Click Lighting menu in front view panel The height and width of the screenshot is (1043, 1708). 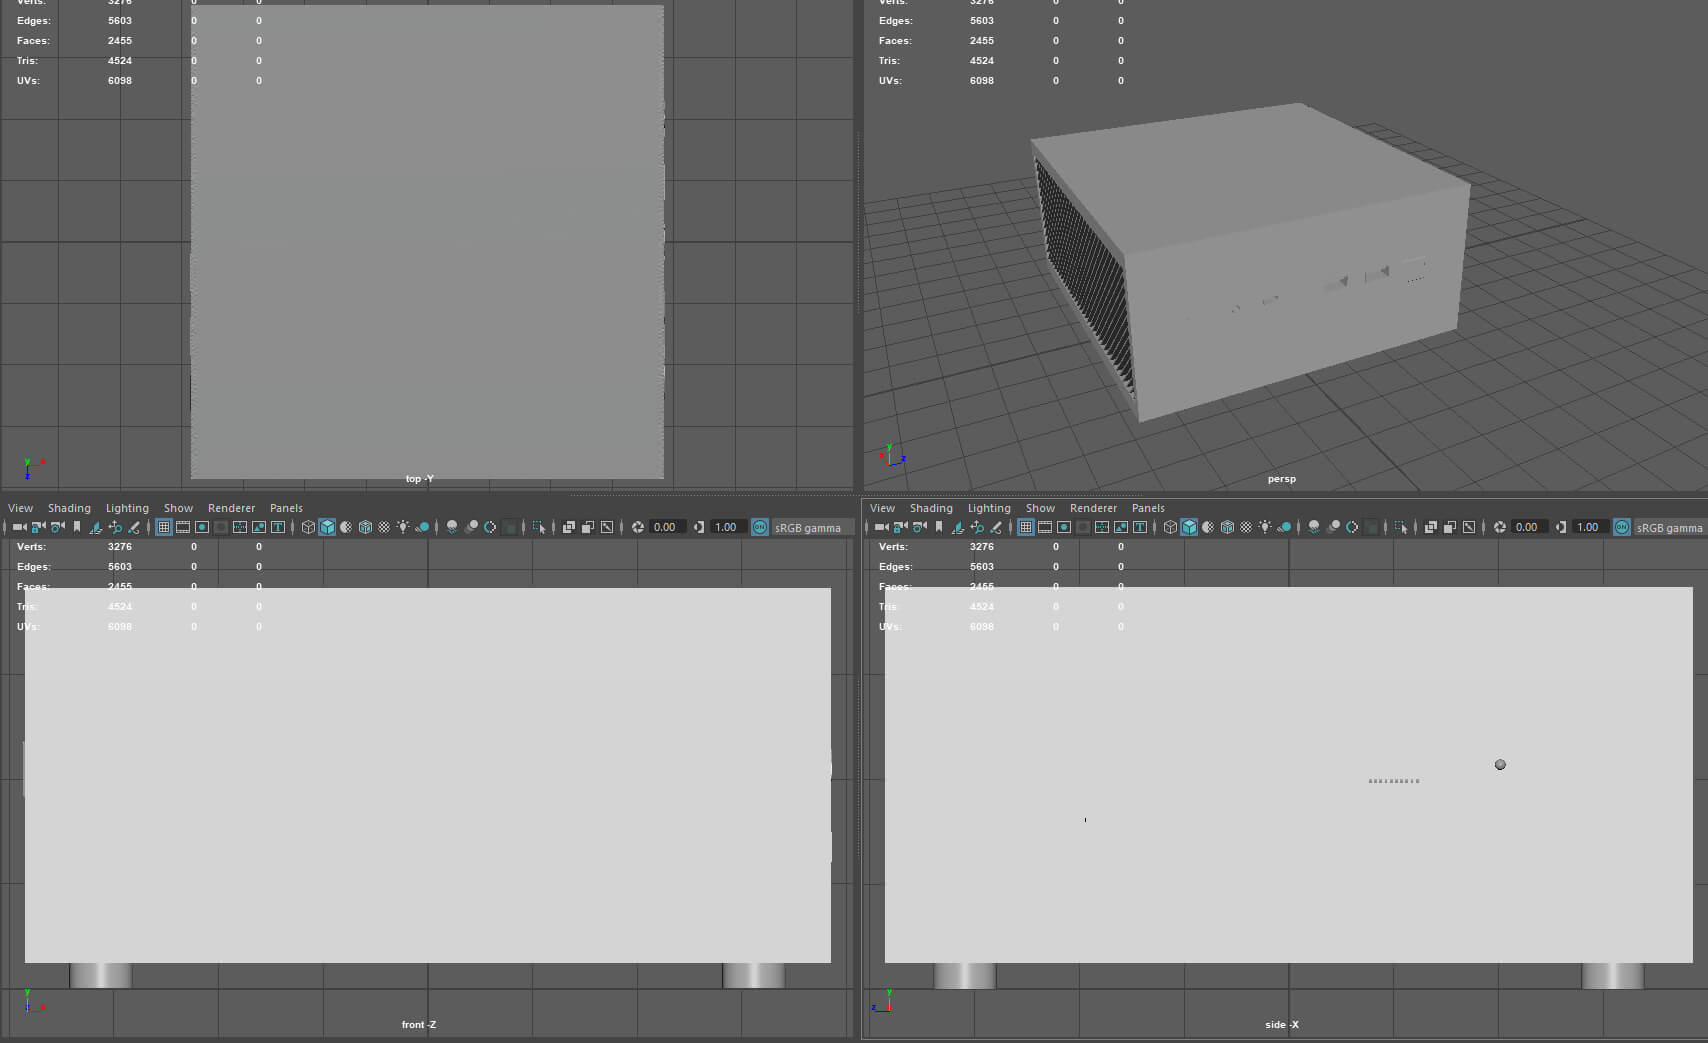[127, 508]
